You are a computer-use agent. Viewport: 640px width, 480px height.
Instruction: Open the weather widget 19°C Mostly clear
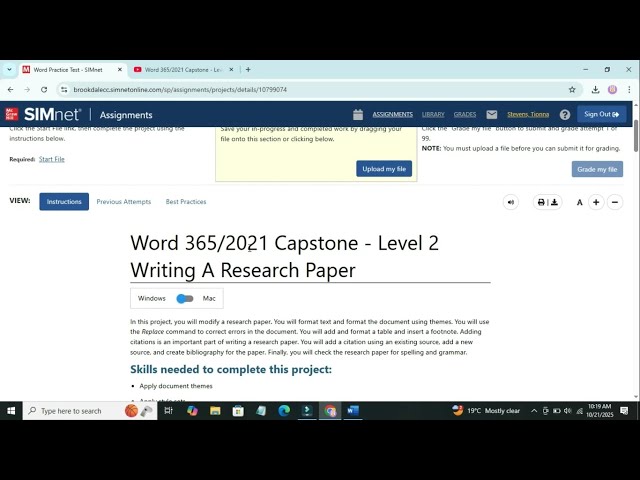[x=486, y=411]
